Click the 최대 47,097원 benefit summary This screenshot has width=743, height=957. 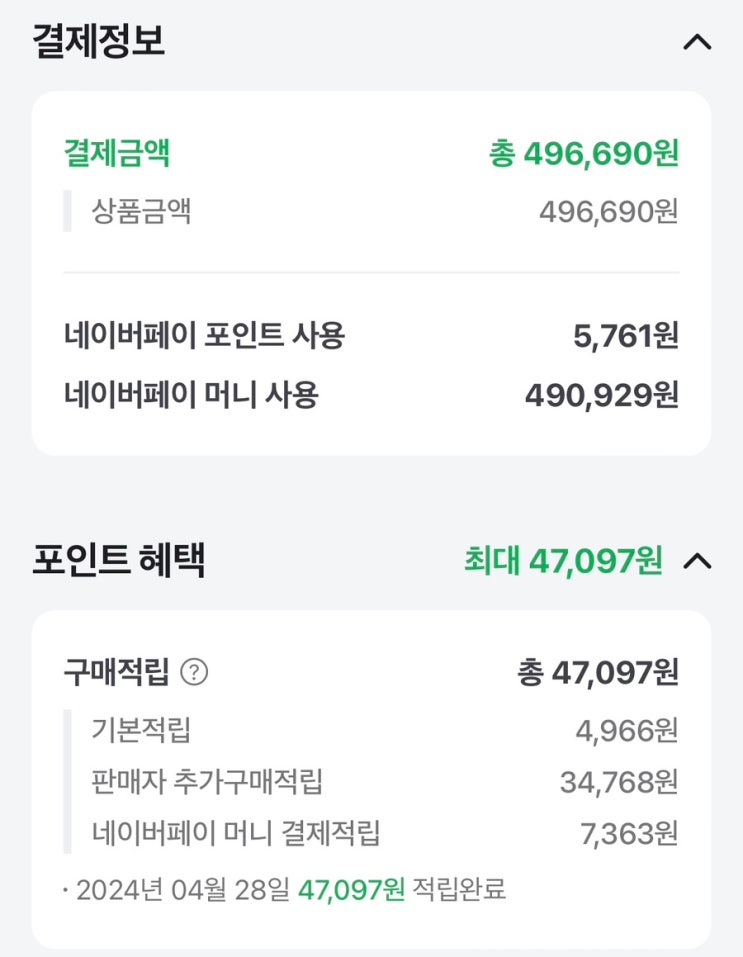pyautogui.click(x=562, y=561)
